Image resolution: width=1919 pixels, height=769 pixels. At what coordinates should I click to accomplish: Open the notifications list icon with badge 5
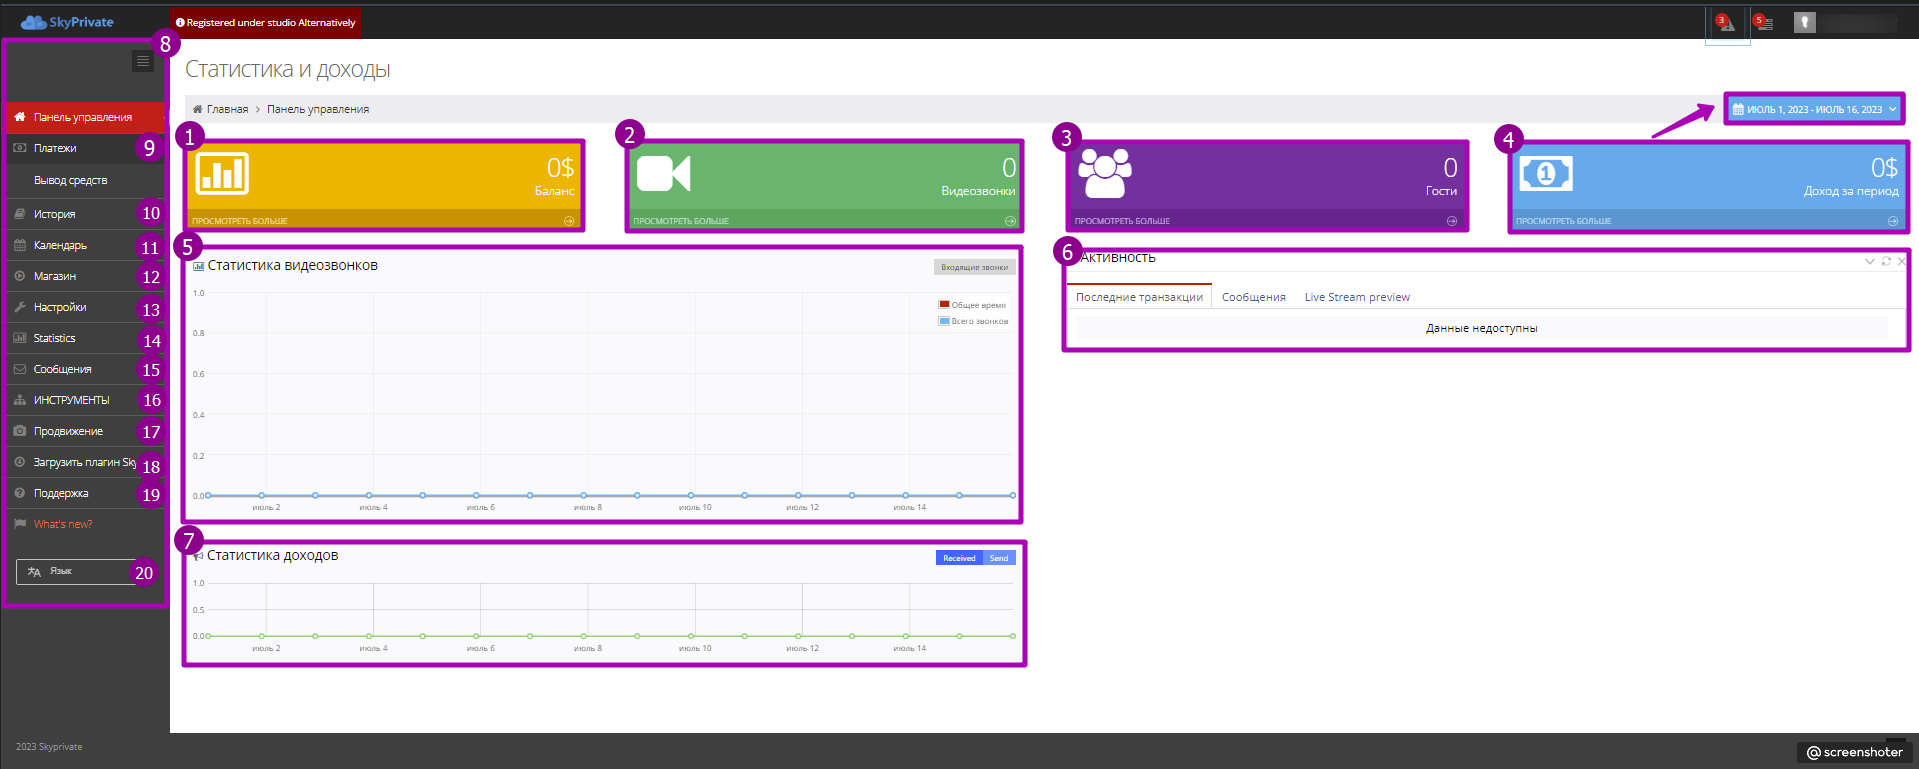pyautogui.click(x=1764, y=23)
